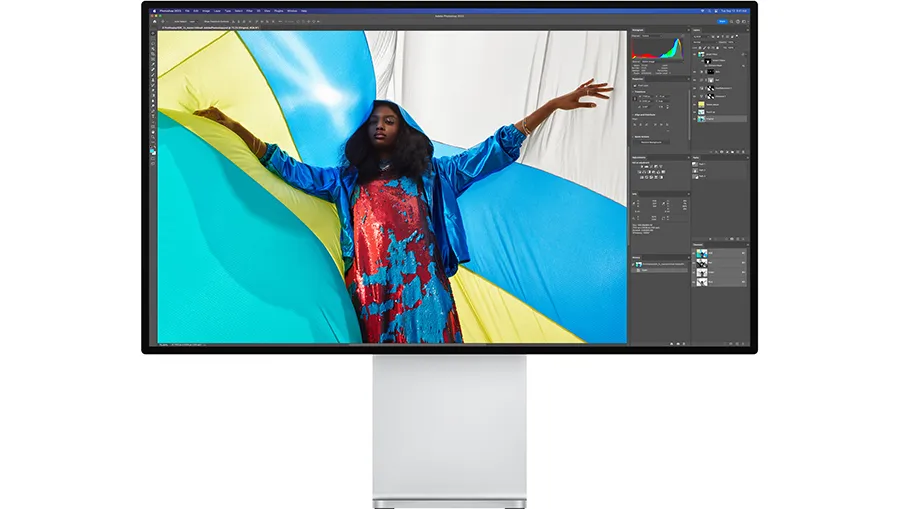Click the search icon at top right
Image resolution: width=900 pixels, height=509 pixels.
click(732, 20)
